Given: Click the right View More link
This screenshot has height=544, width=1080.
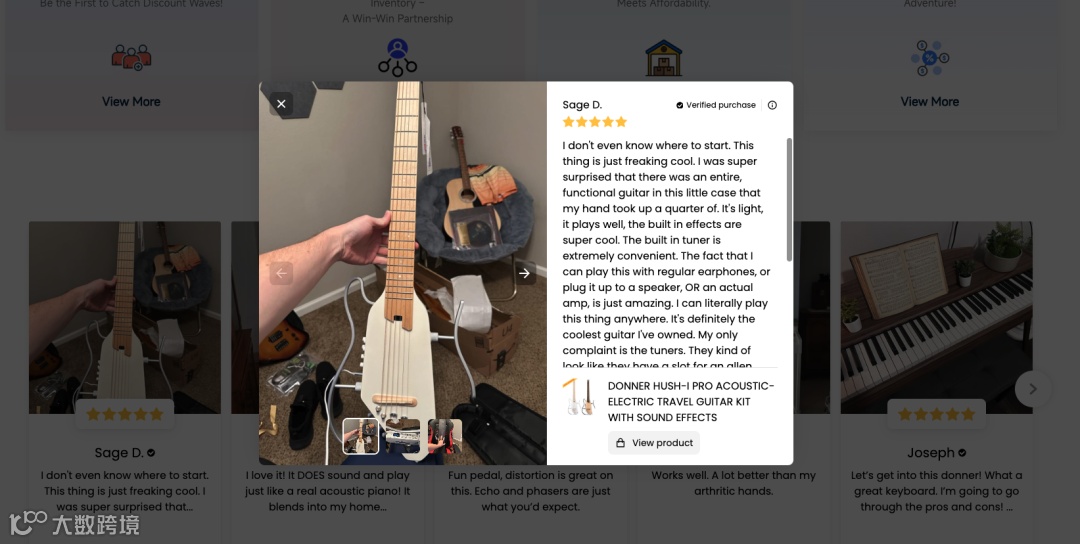Looking at the screenshot, I should (x=929, y=101).
